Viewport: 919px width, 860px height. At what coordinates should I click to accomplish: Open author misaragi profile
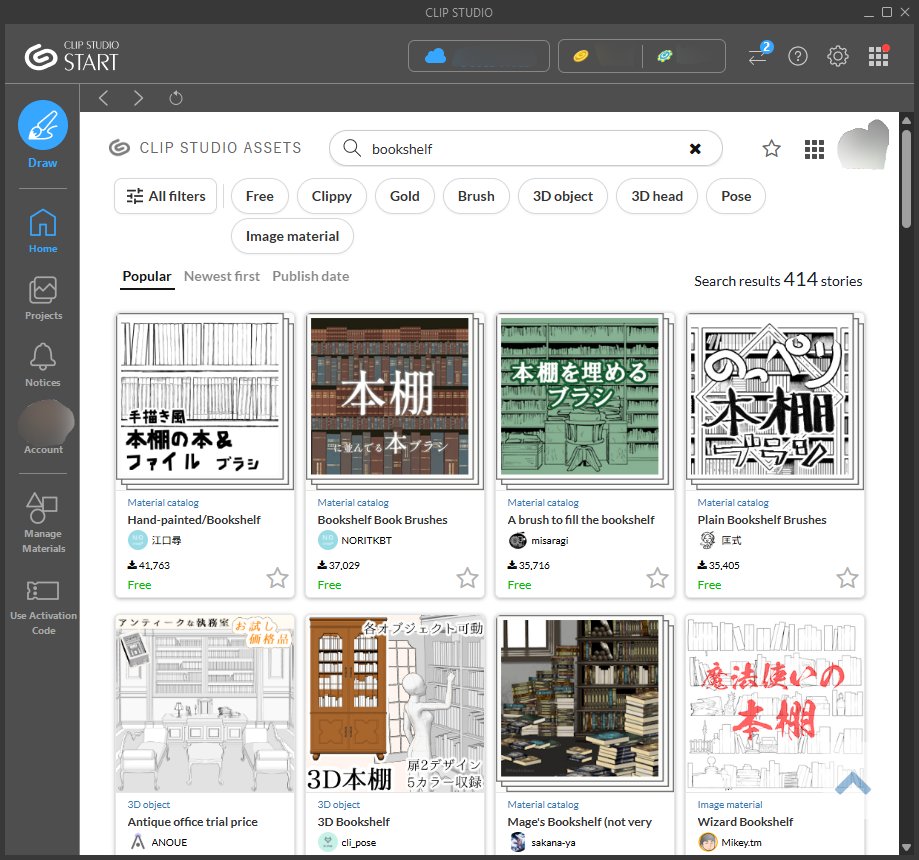[538, 540]
